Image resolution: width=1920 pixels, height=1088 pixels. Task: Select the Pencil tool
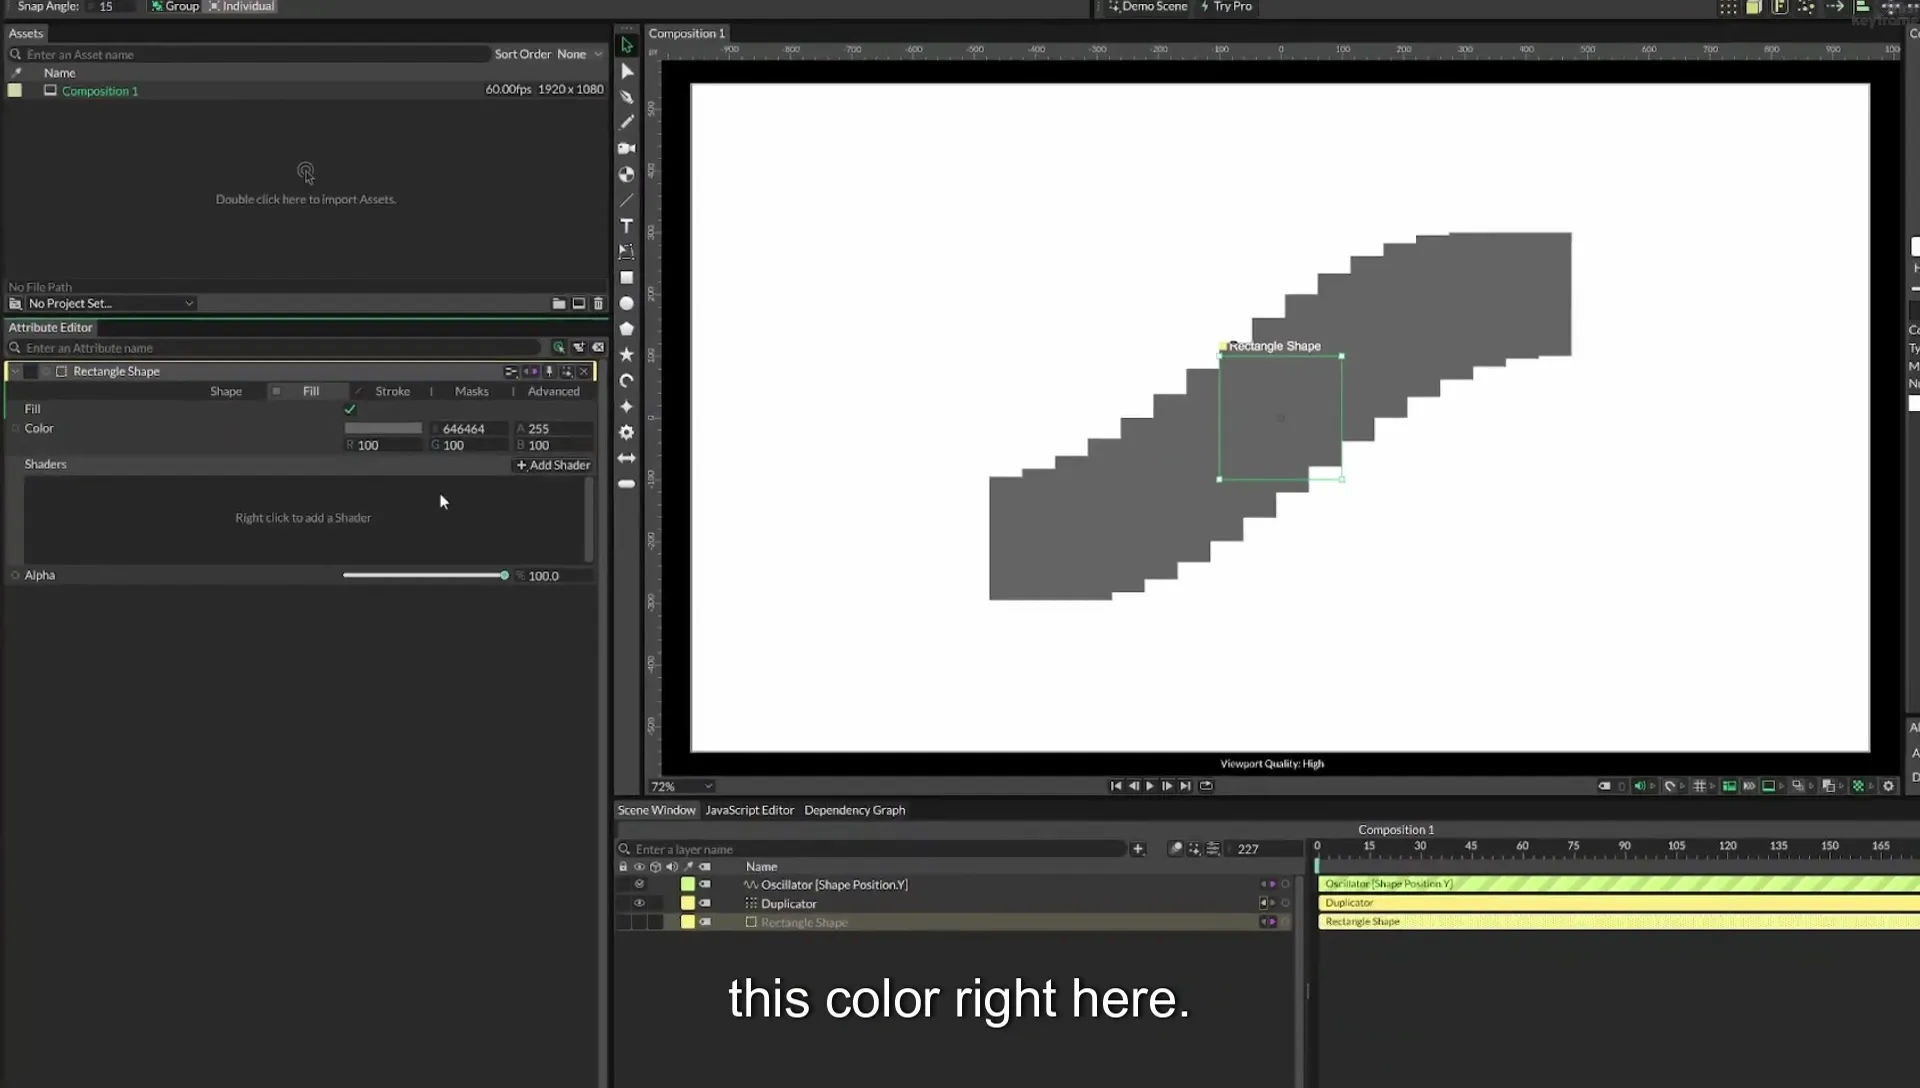(x=627, y=122)
